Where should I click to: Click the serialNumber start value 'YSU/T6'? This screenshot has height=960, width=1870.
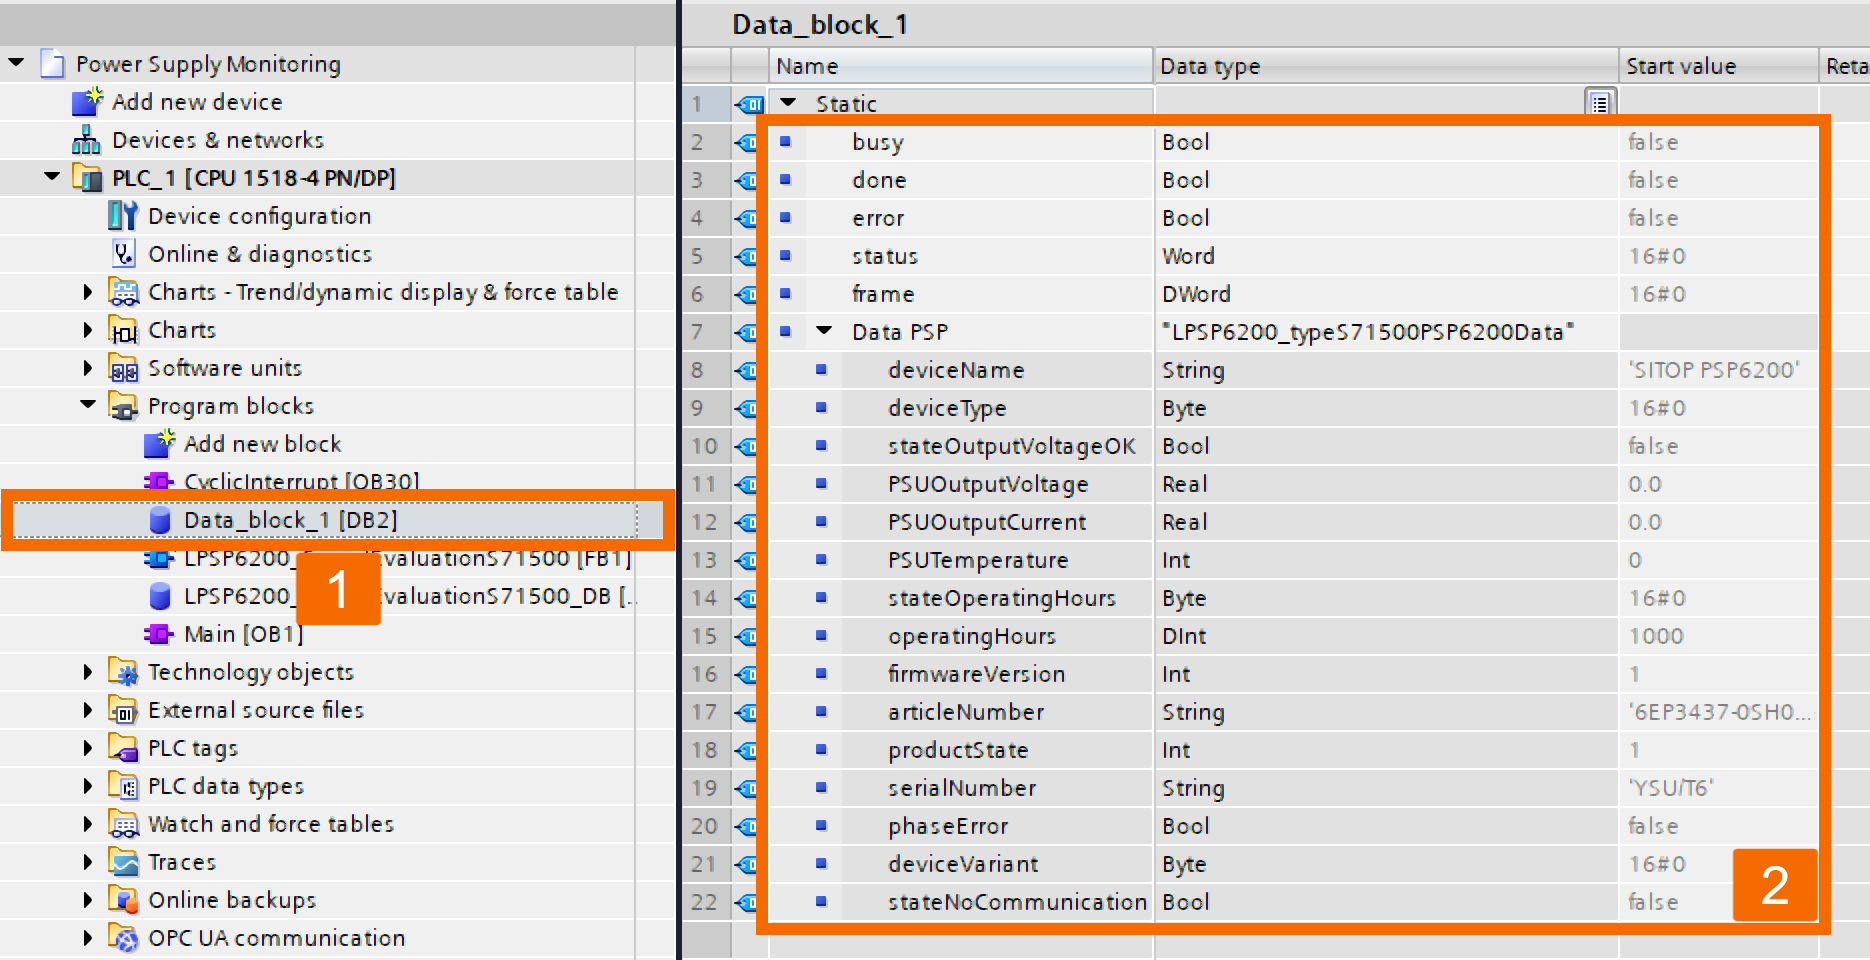pyautogui.click(x=1670, y=788)
